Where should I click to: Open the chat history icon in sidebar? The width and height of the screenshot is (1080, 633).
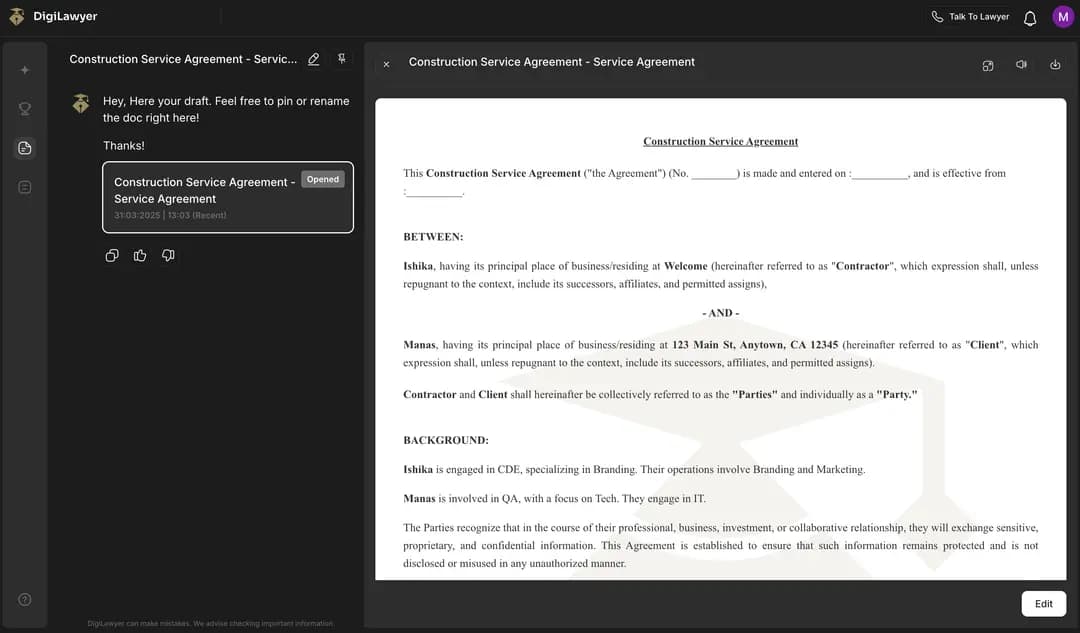[x=25, y=187]
